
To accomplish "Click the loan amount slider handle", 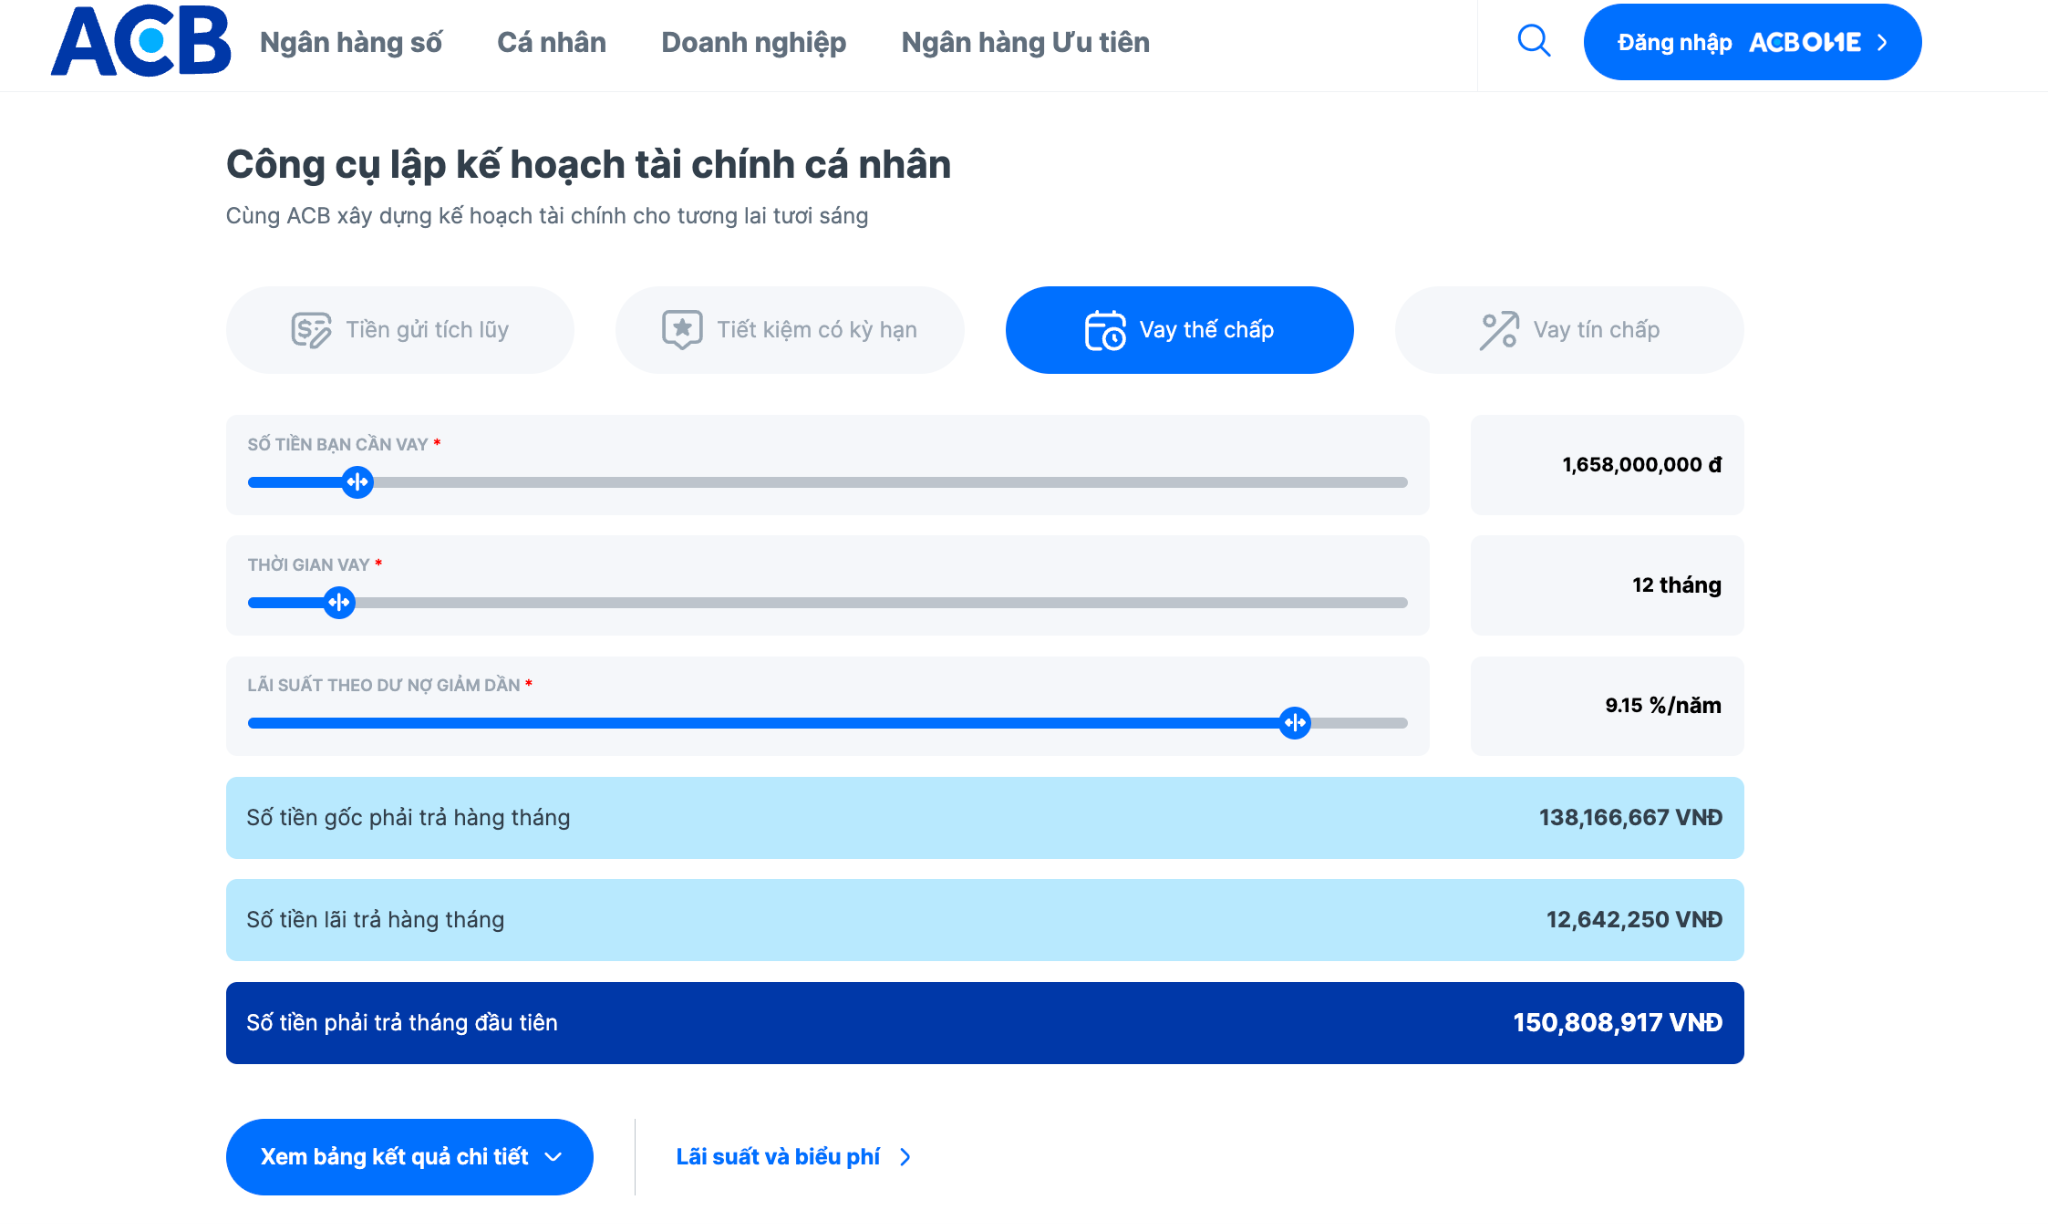I will [x=357, y=482].
